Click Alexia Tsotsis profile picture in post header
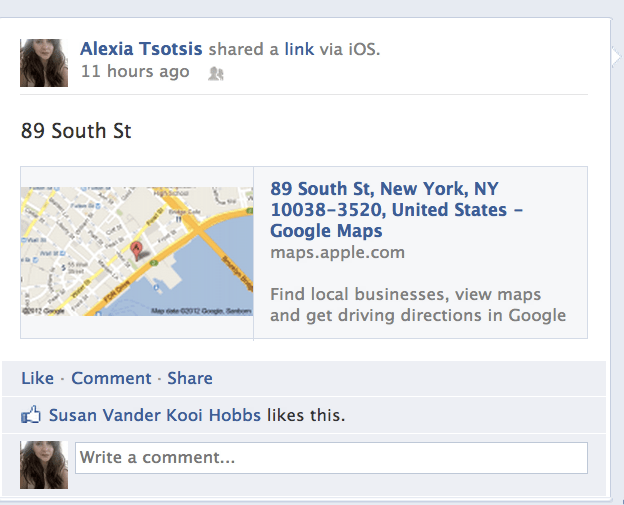The width and height of the screenshot is (624, 505). click(44, 63)
